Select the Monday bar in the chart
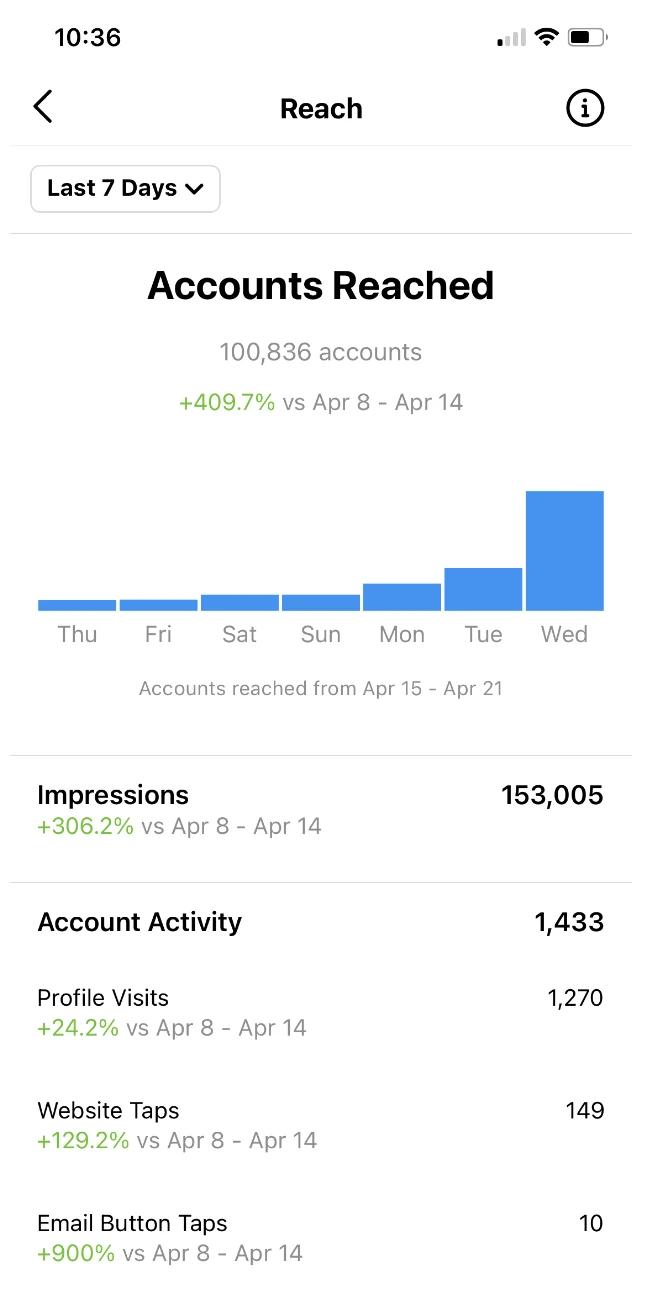 (x=401, y=595)
